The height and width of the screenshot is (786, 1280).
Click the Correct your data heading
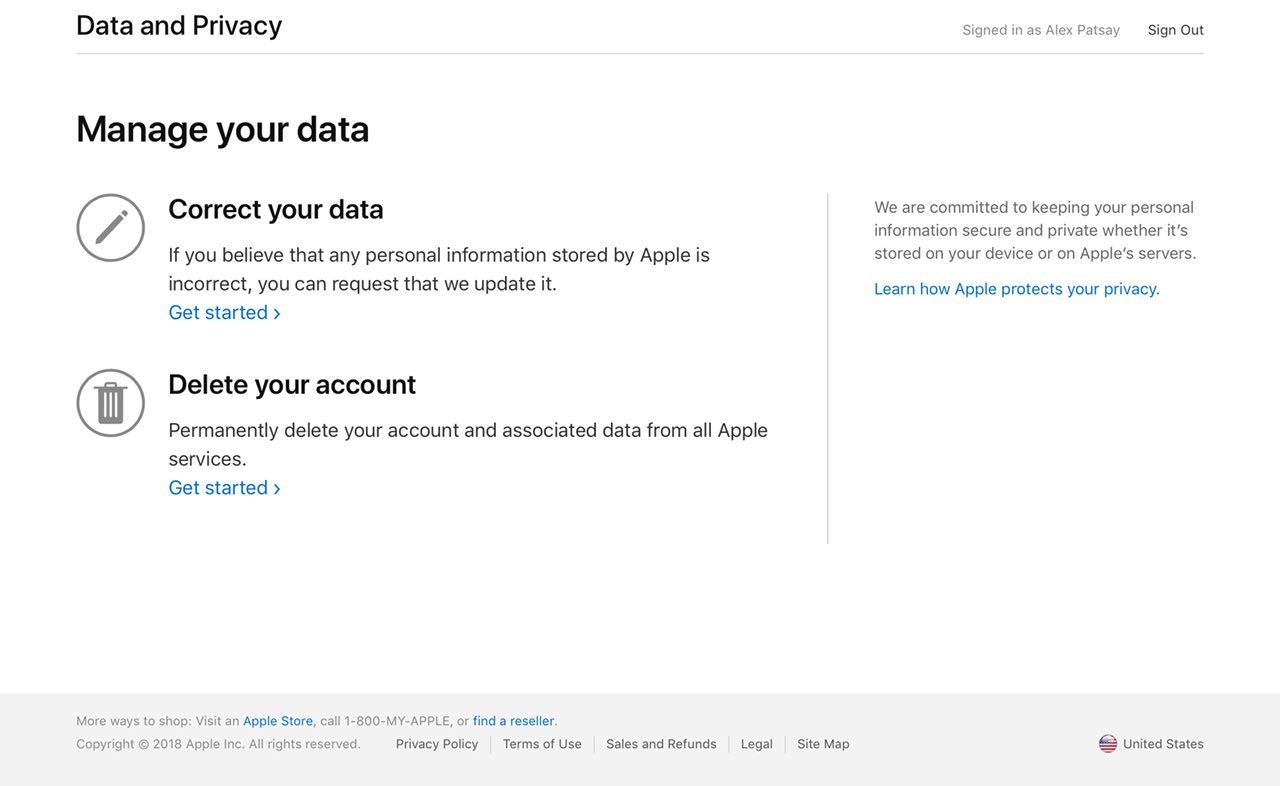pos(276,209)
